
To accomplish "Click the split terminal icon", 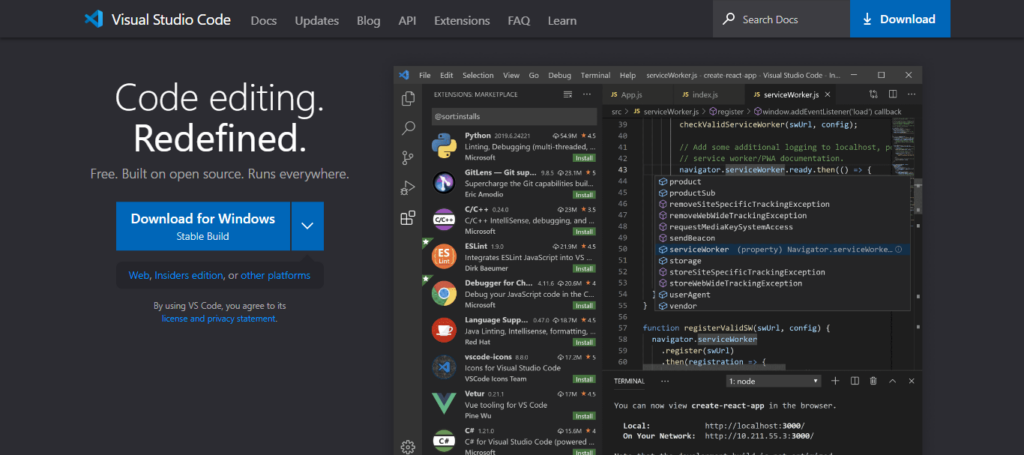I will pyautogui.click(x=854, y=381).
